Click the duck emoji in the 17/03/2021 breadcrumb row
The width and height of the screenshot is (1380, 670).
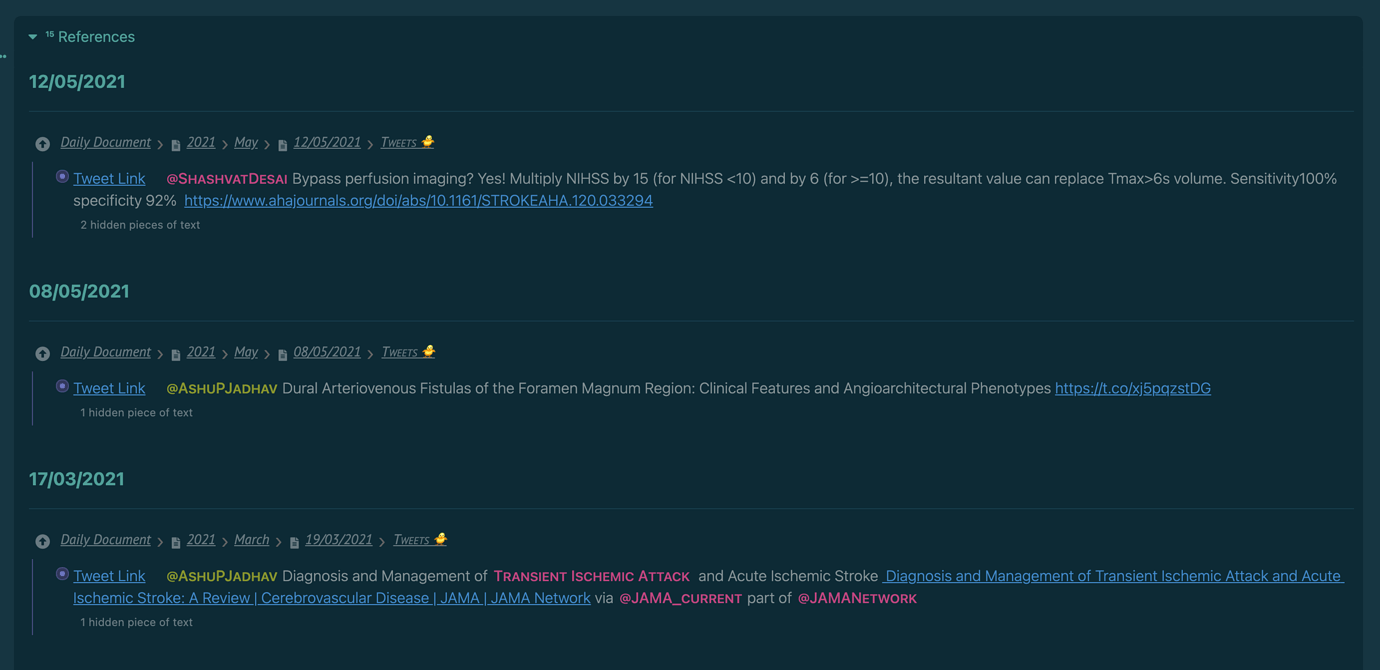point(440,537)
